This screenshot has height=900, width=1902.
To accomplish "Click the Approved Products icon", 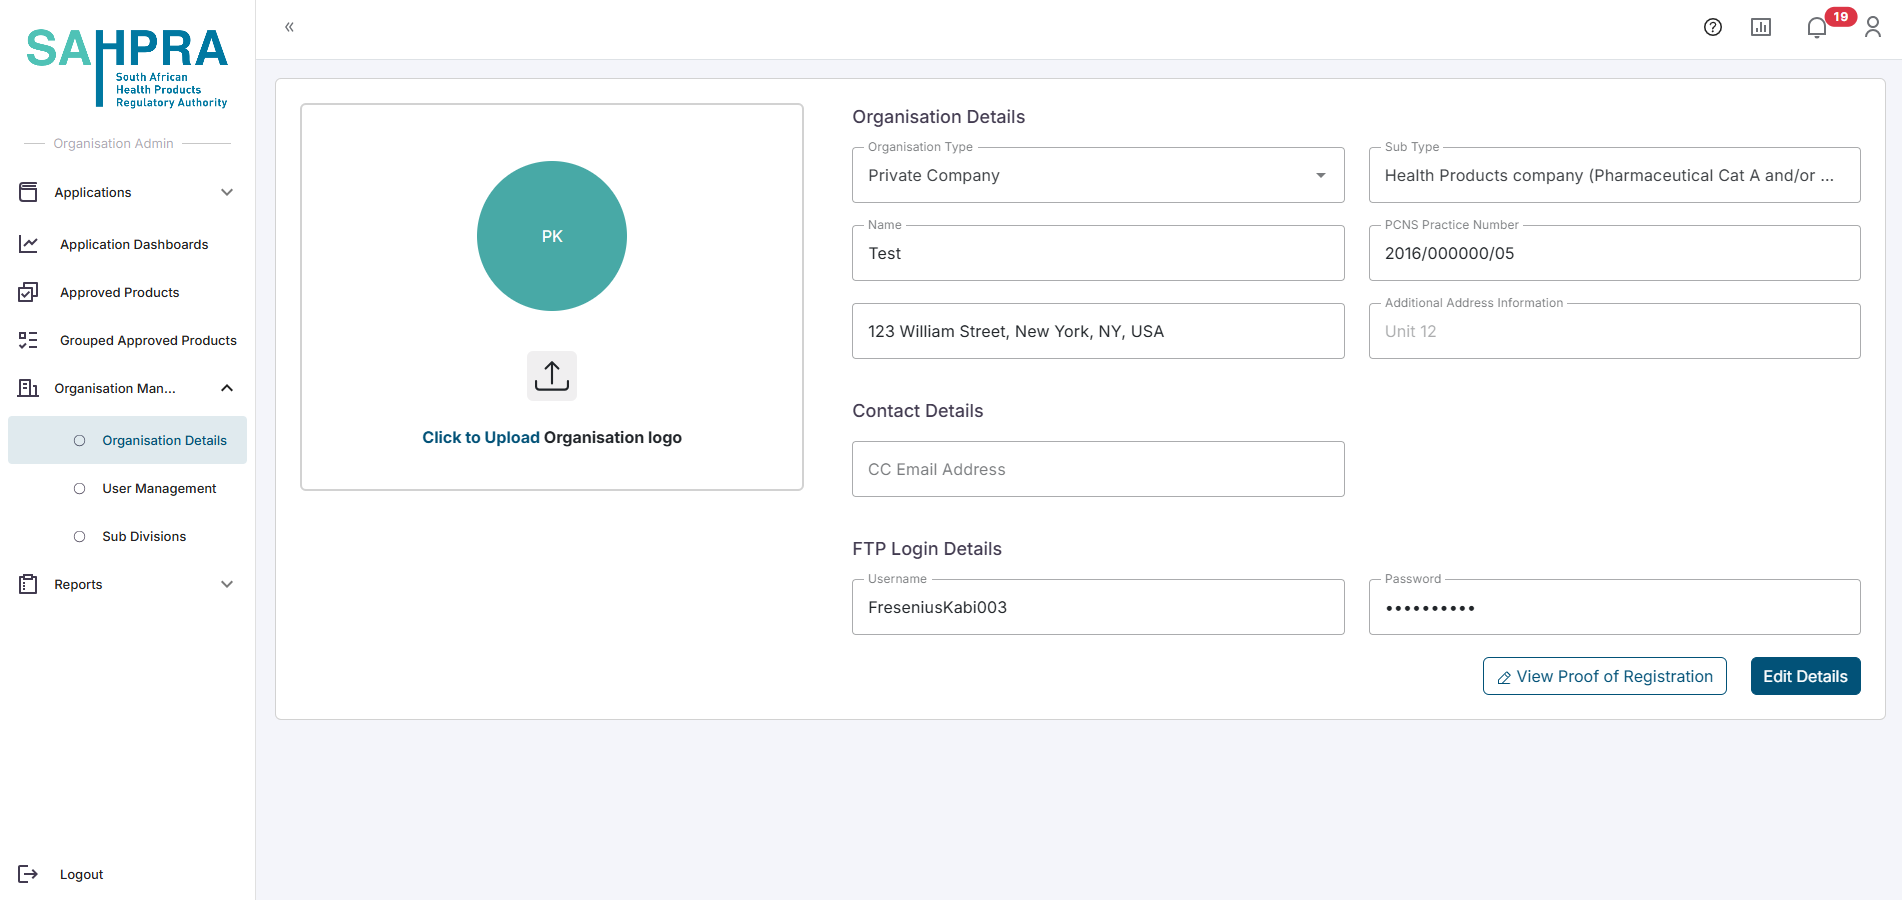I will pos(28,292).
